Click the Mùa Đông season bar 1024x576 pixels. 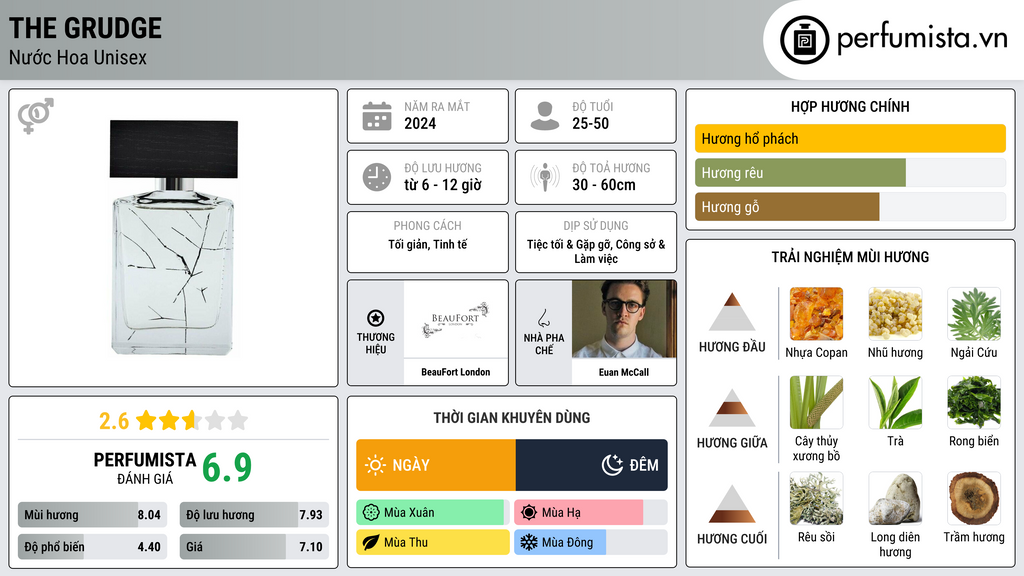tap(590, 542)
